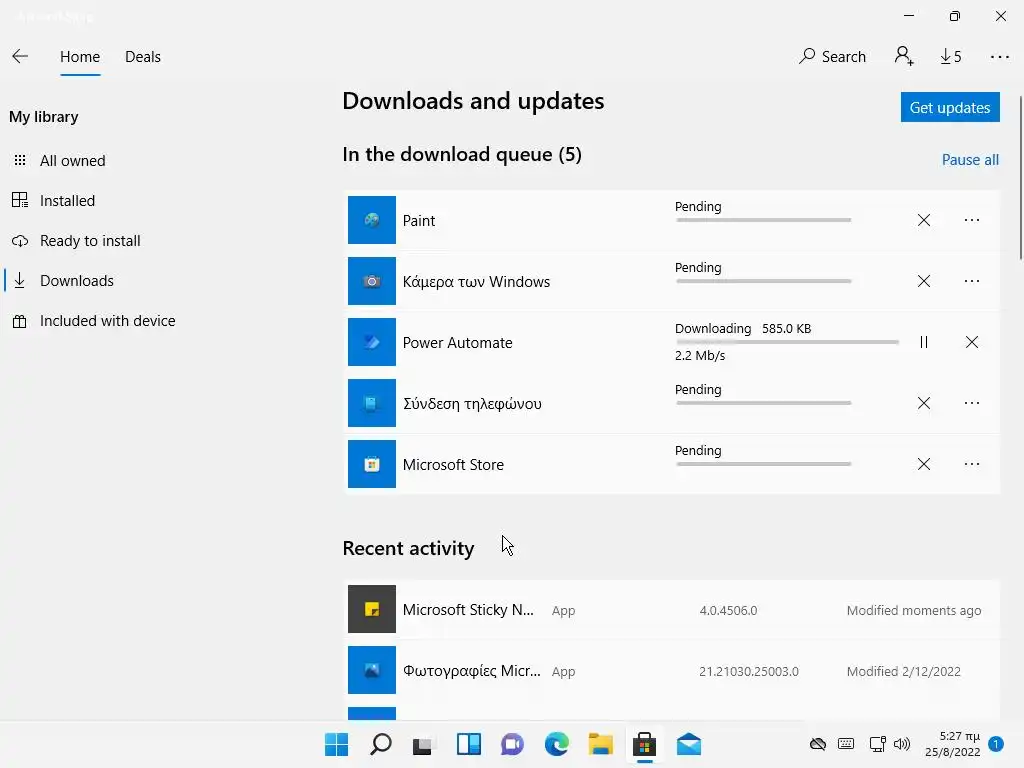Open more options for Σύνδεση τηλεφώνου
The height and width of the screenshot is (768, 1024).
972,403
